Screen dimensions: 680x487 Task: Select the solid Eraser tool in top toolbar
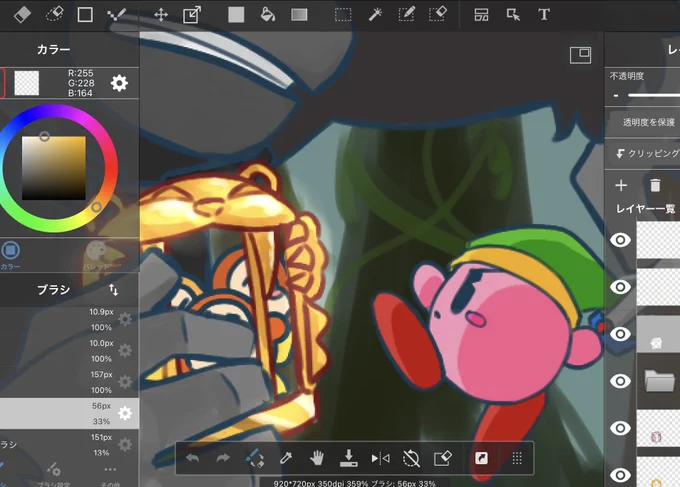pyautogui.click(x=23, y=14)
